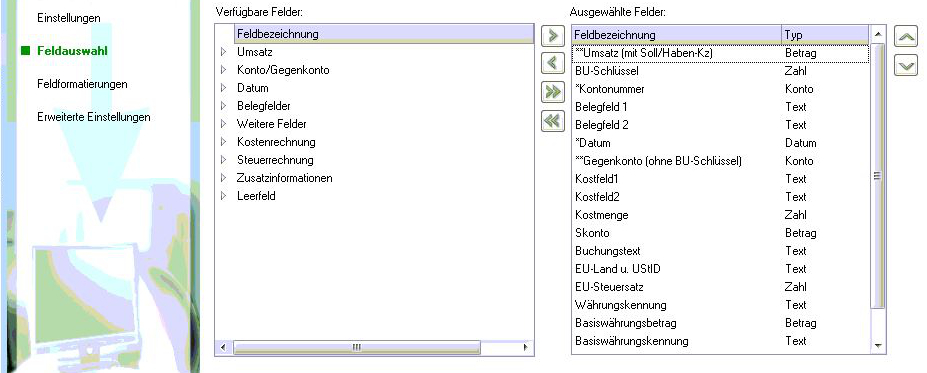Screen dimensions: 927x373
Task: Remove selected field with single left arrow
Action: (553, 63)
